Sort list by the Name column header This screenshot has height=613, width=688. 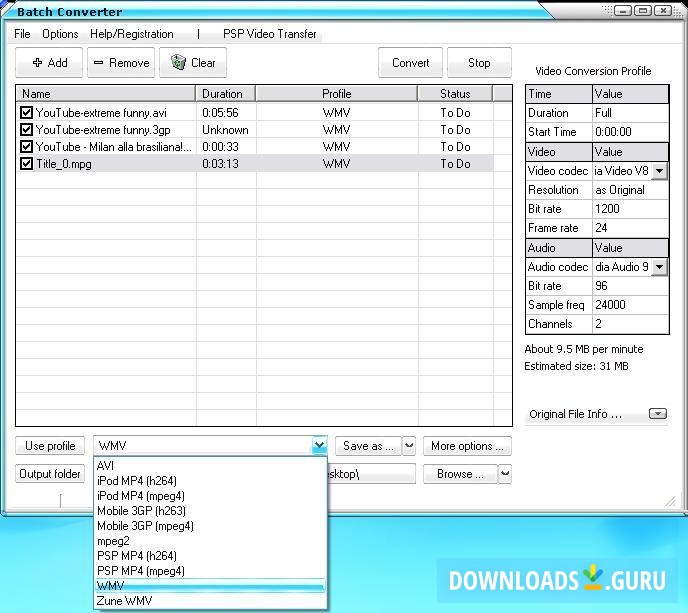coord(106,94)
